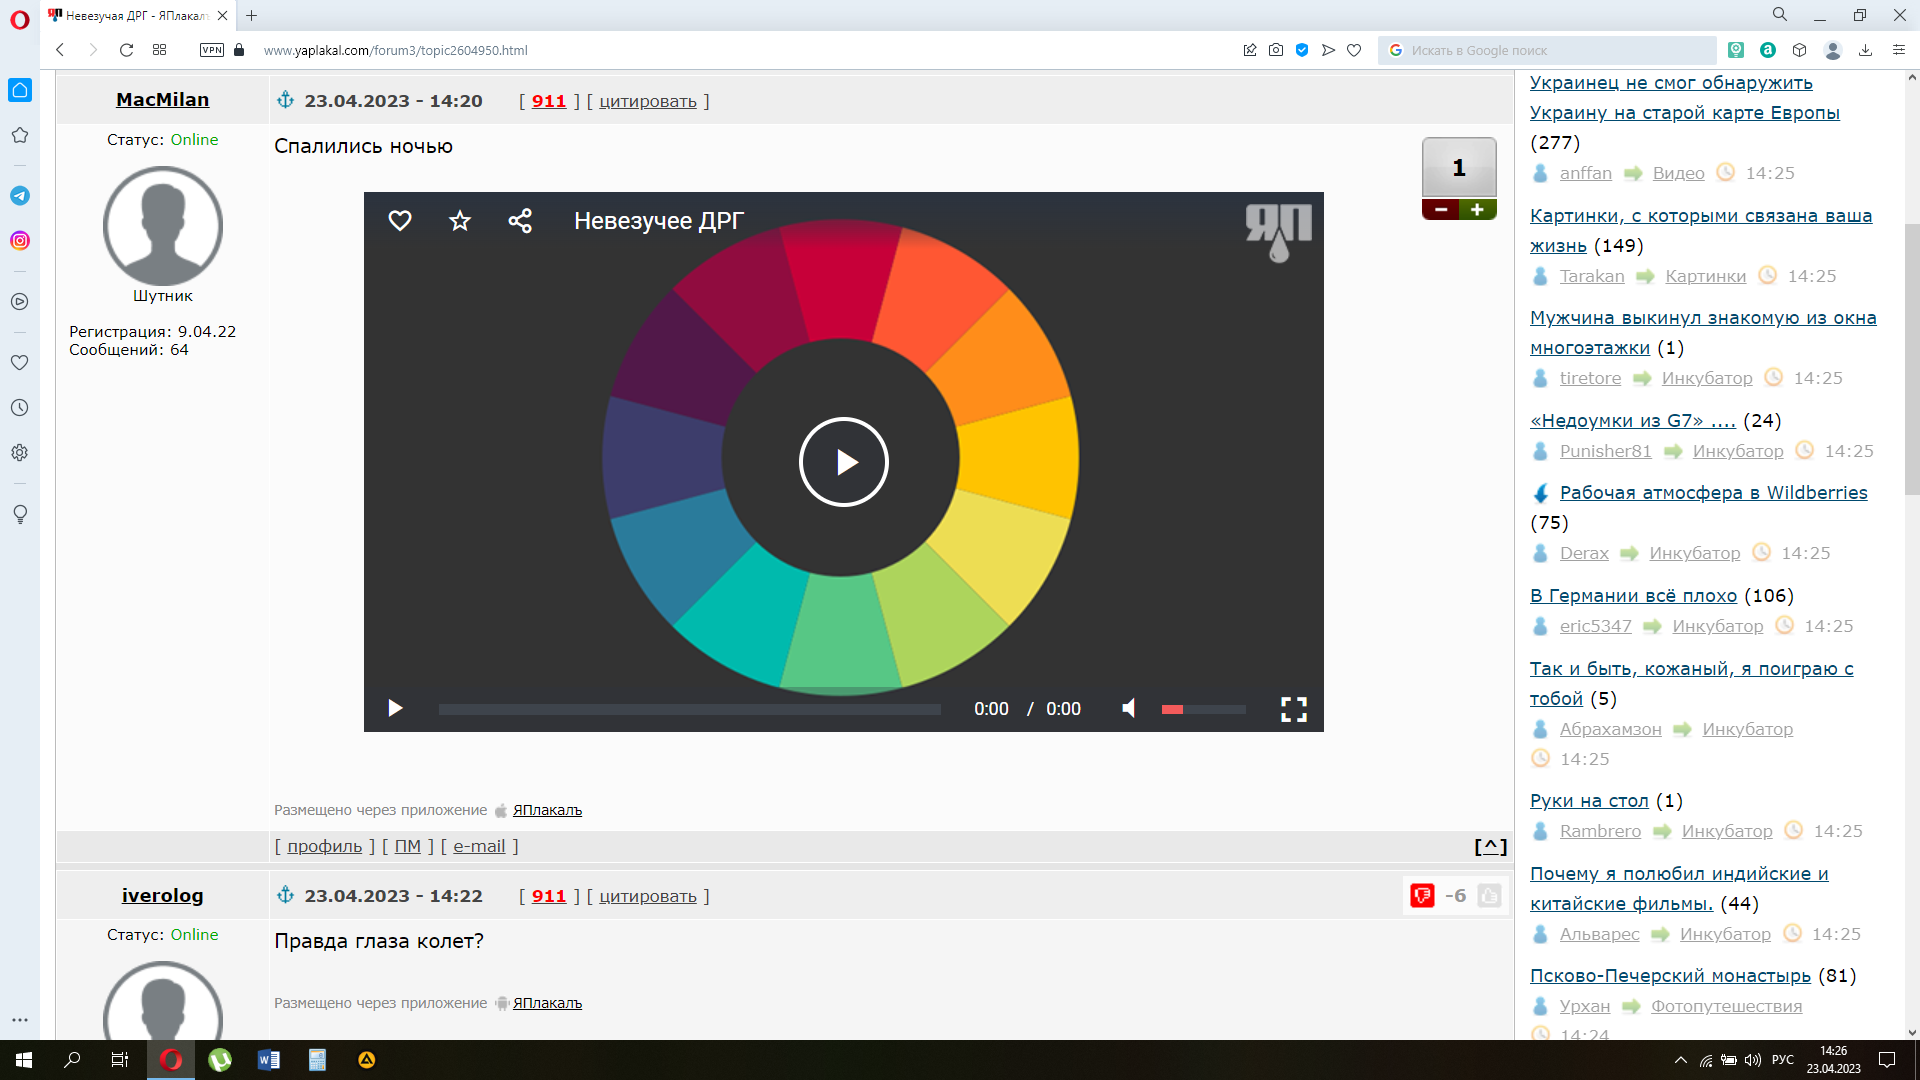Quote MacMilan's post with цитировать

point(648,101)
